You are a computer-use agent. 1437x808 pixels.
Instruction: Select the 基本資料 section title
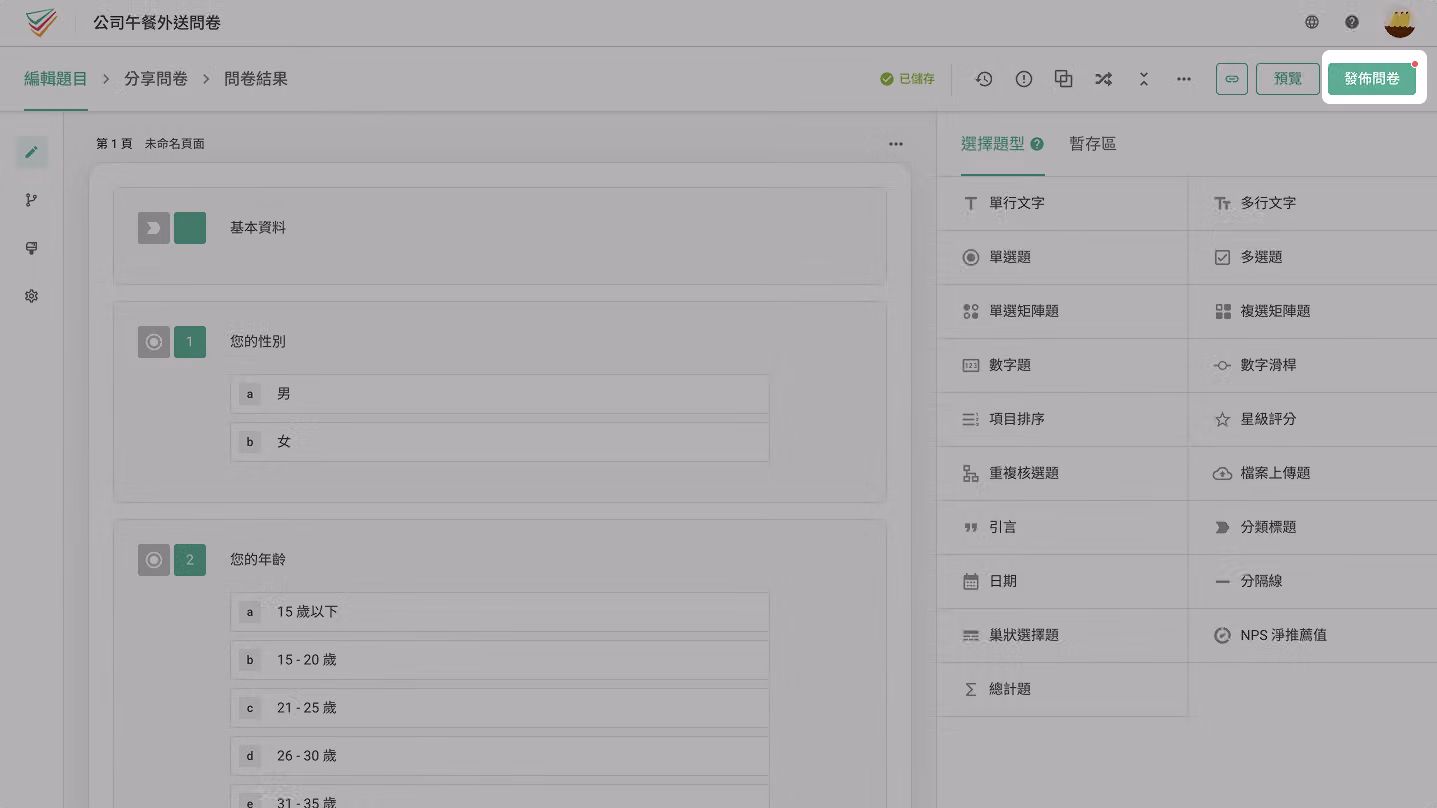pyautogui.click(x=258, y=228)
